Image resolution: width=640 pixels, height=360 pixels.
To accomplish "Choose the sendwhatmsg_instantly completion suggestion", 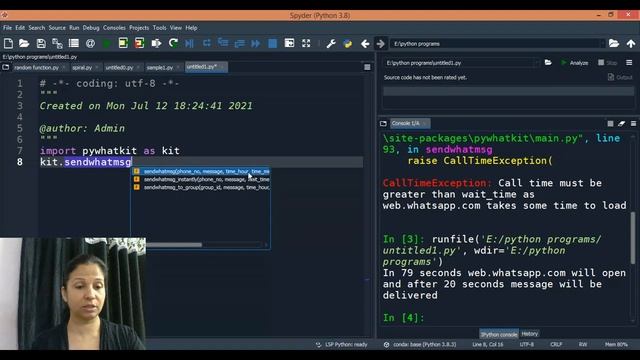I will tap(201, 179).
